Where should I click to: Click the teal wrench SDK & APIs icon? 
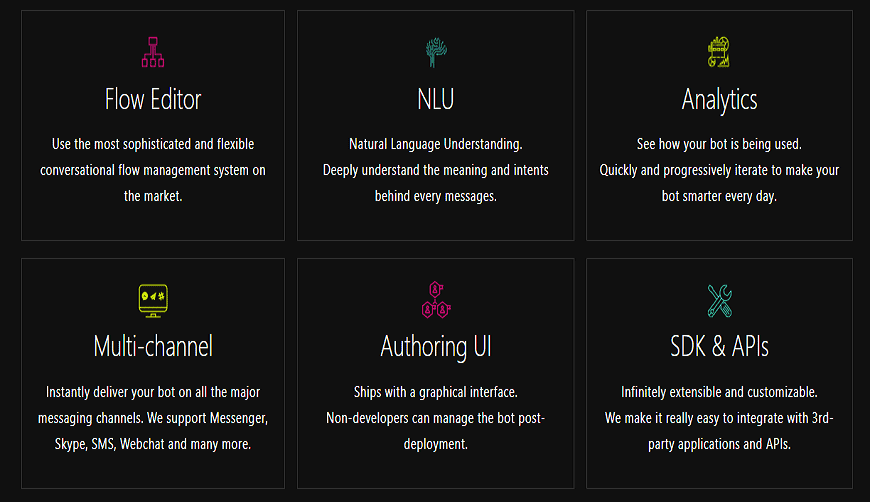tap(720, 301)
